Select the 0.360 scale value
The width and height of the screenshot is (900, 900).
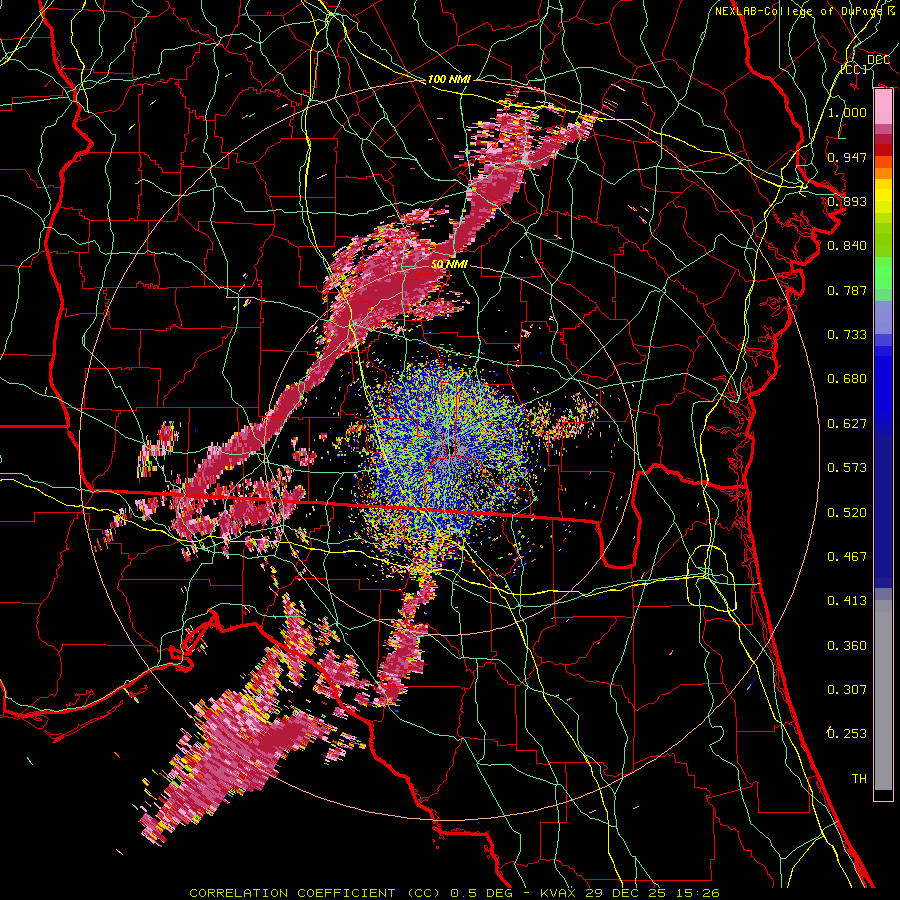(x=847, y=646)
